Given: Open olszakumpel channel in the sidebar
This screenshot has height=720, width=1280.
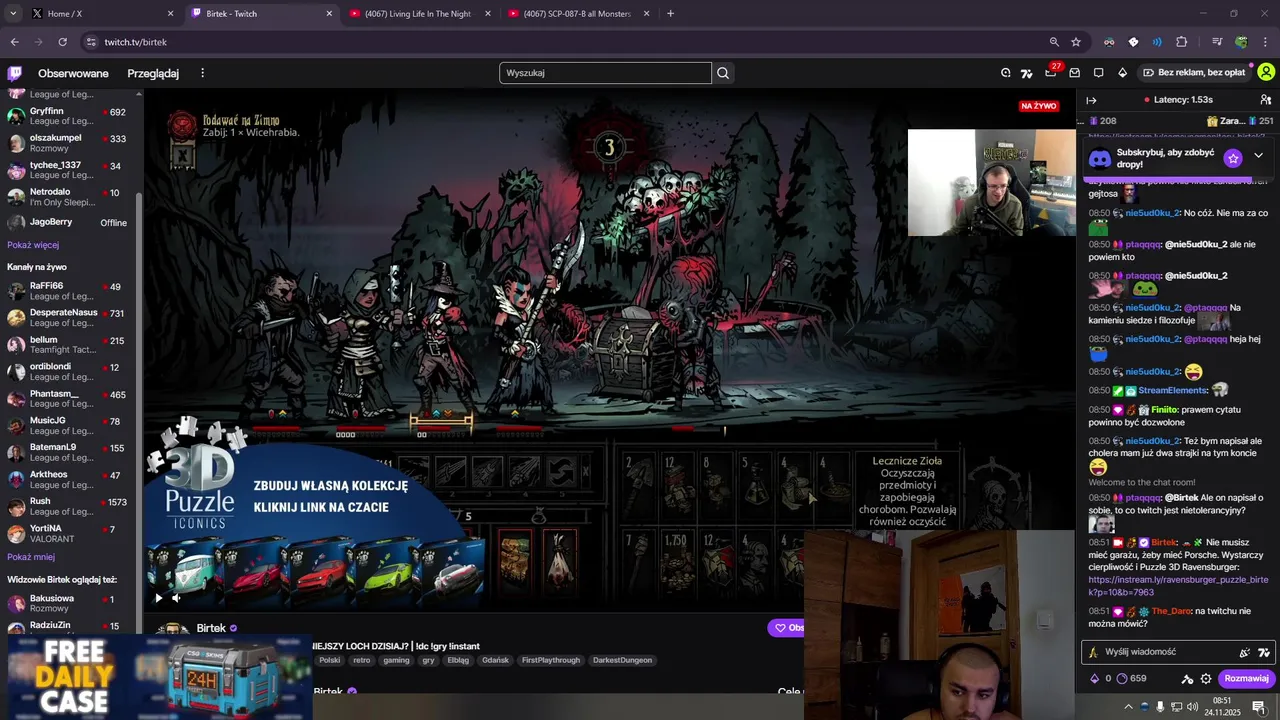Looking at the screenshot, I should pyautogui.click(x=70, y=143).
